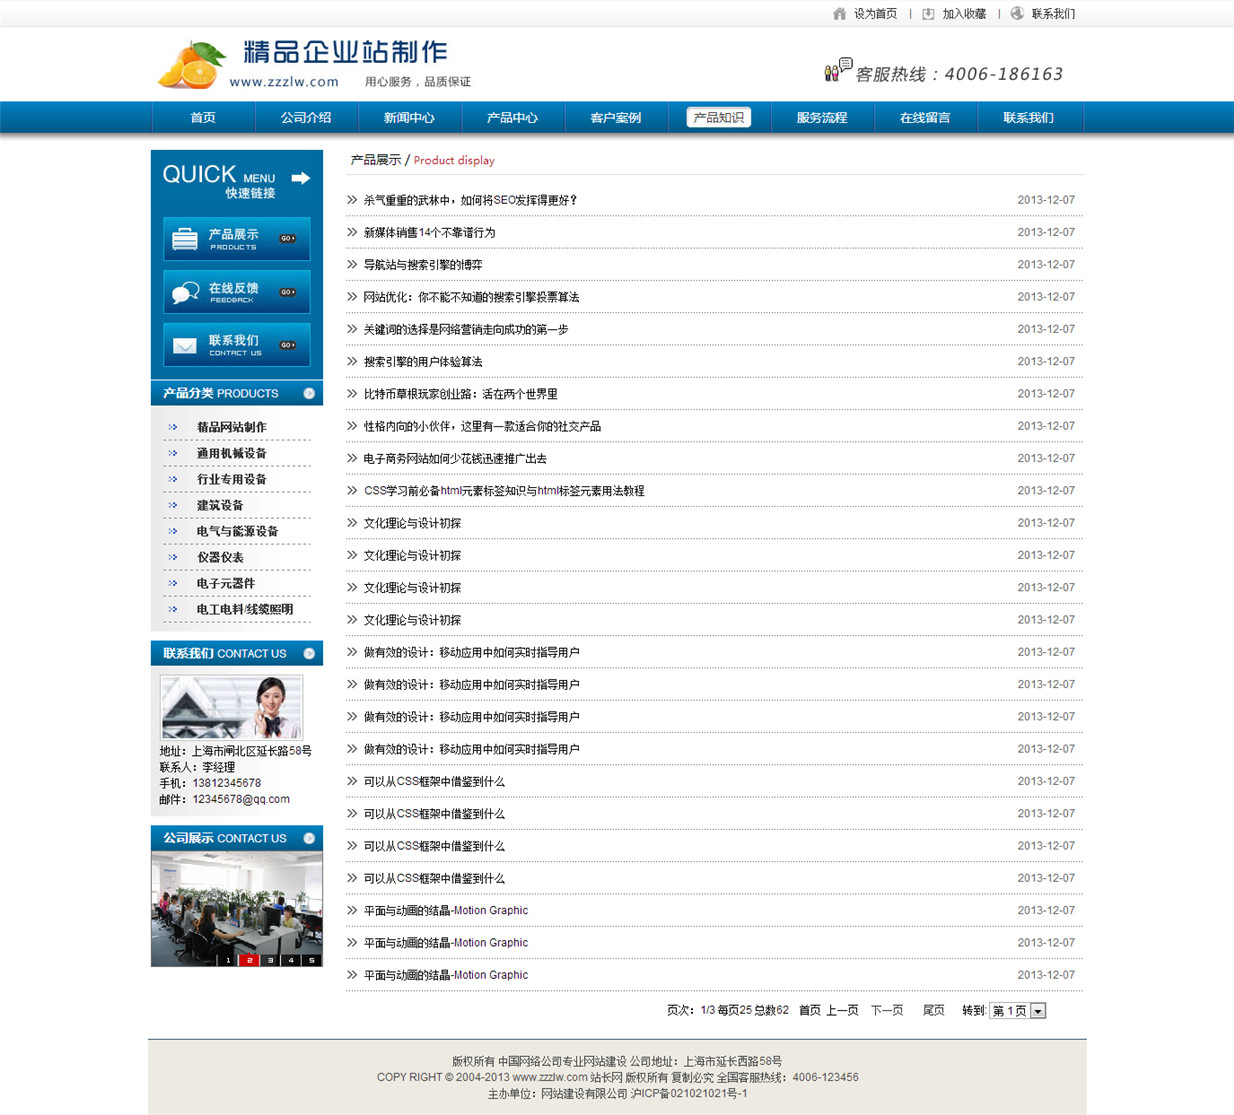Select slide 5 in company showcase slider

point(312,960)
